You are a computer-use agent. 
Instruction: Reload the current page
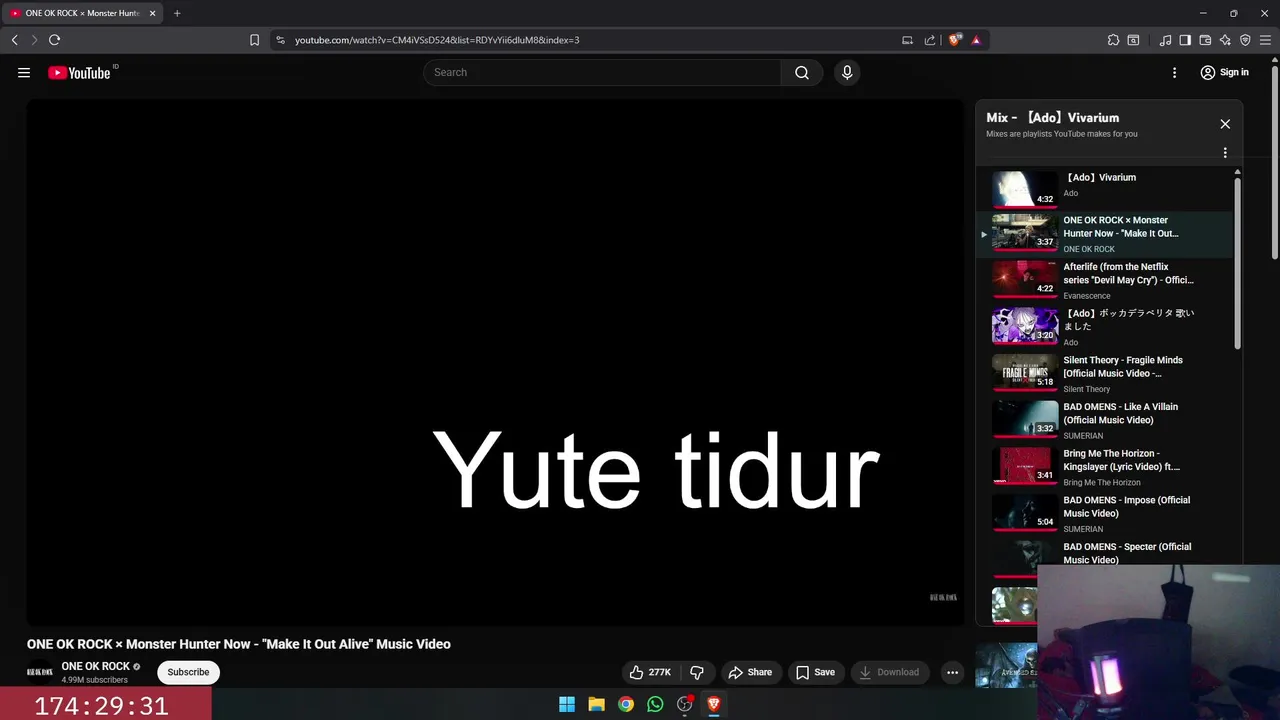point(54,40)
